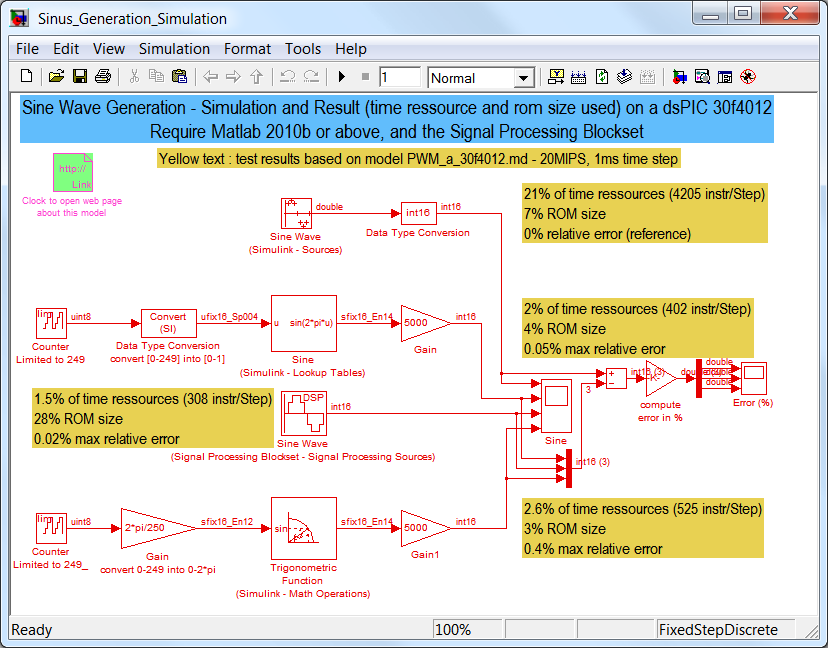Click the 100% zoom status field
The height and width of the screenshot is (648, 828).
[467, 630]
